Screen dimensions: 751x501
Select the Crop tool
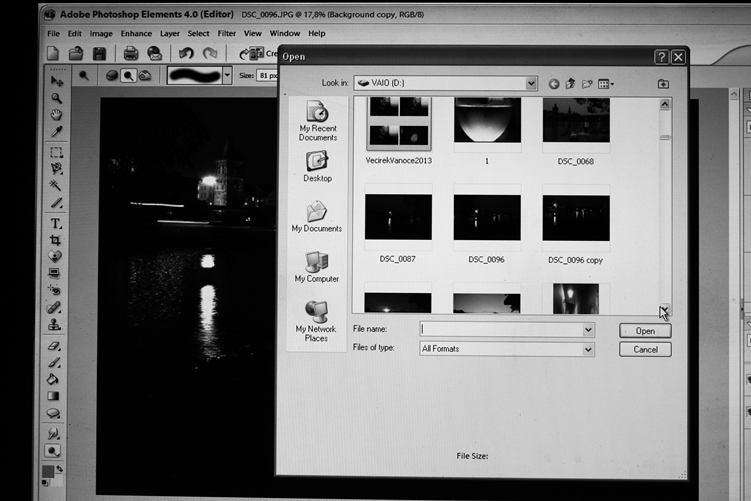56,240
